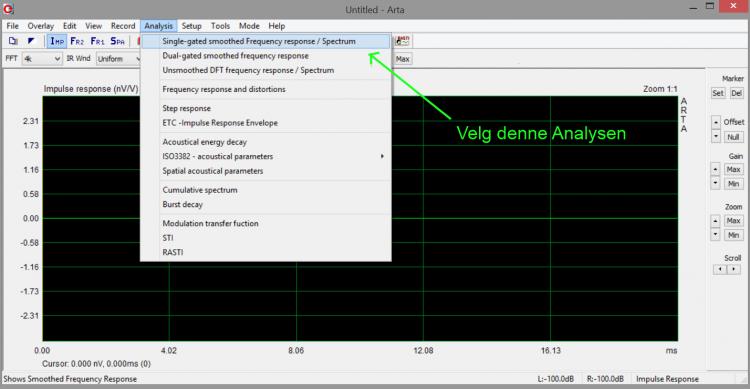
Task: Switch to FR2 dual-channel frequency response icon
Action: click(77, 41)
